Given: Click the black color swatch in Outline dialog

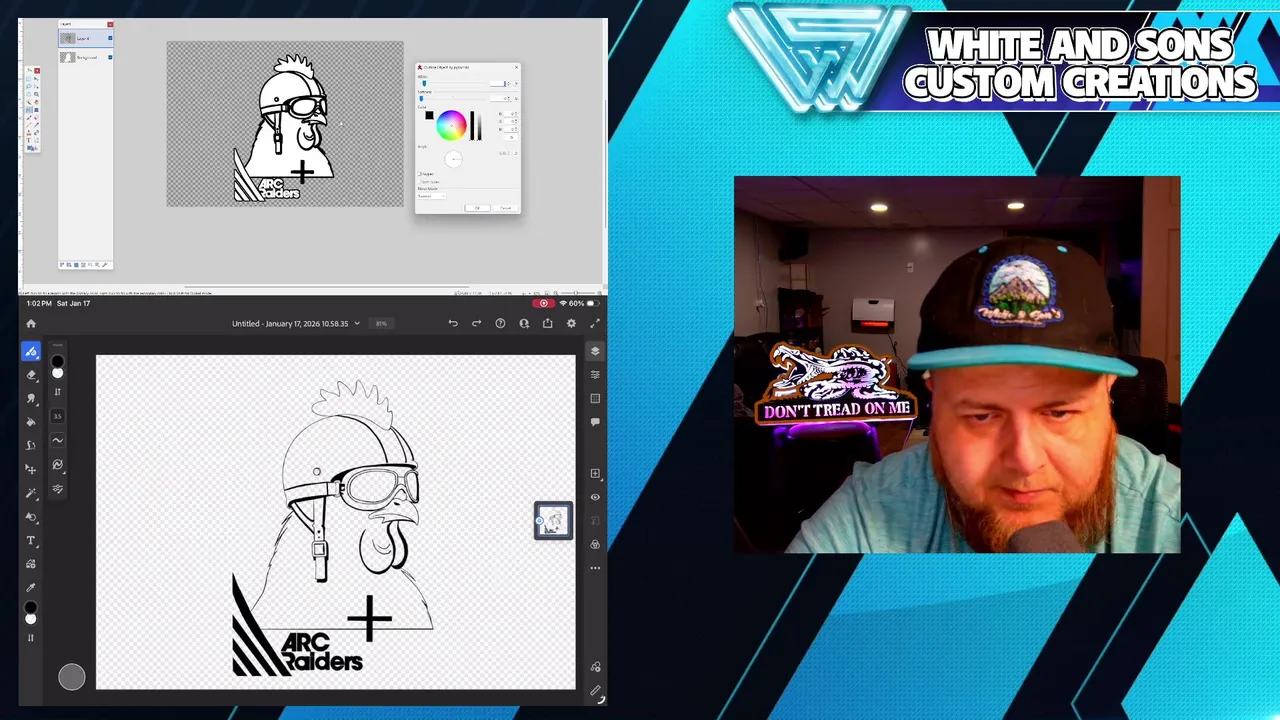Looking at the screenshot, I should [429, 116].
